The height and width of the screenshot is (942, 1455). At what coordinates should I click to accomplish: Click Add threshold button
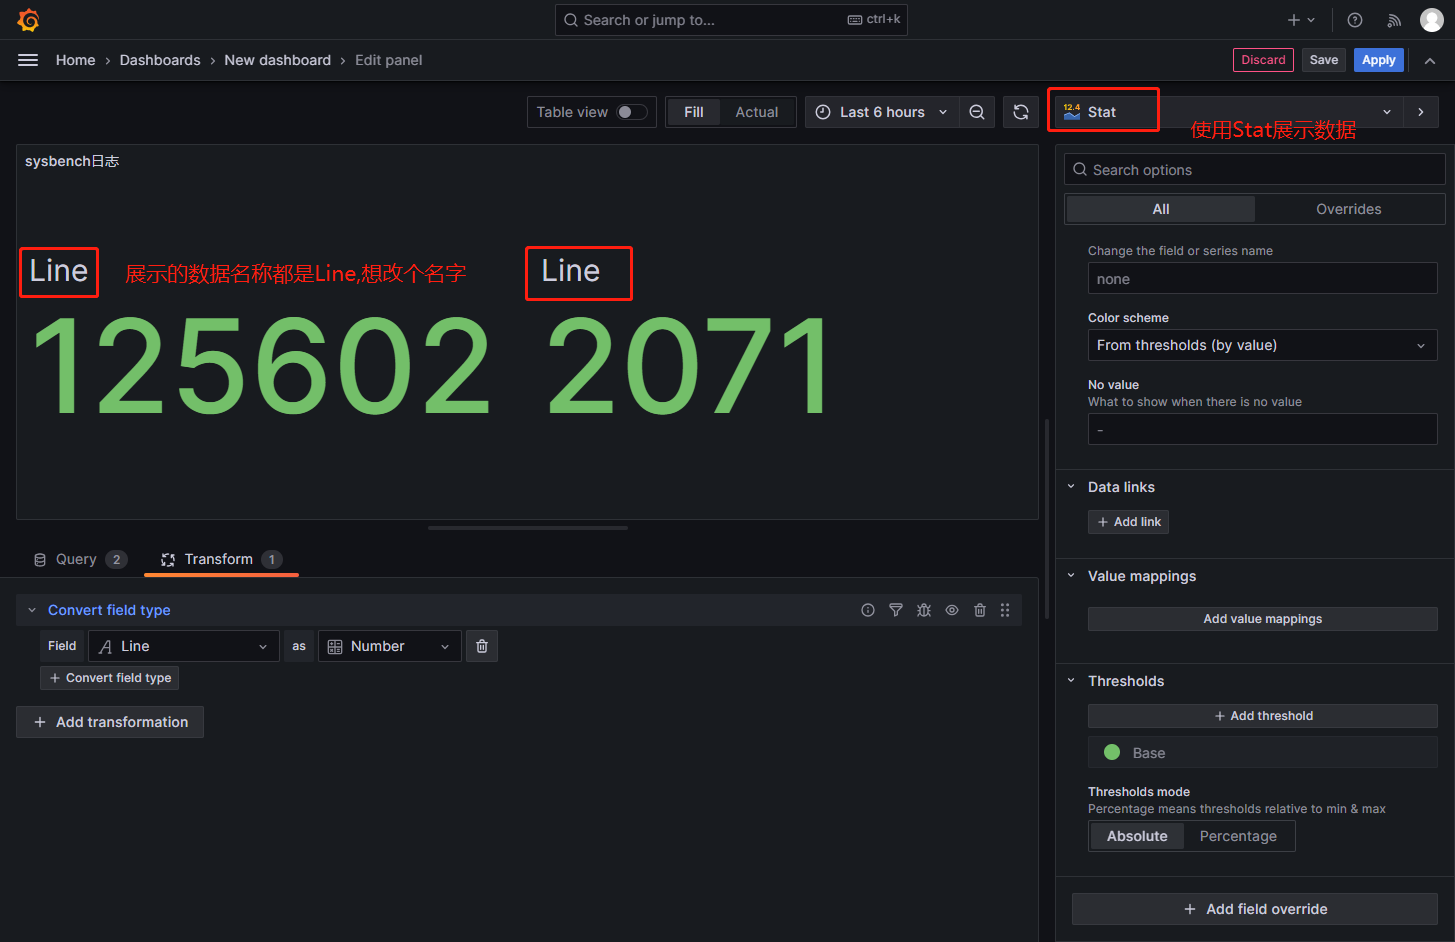[x=1262, y=716]
